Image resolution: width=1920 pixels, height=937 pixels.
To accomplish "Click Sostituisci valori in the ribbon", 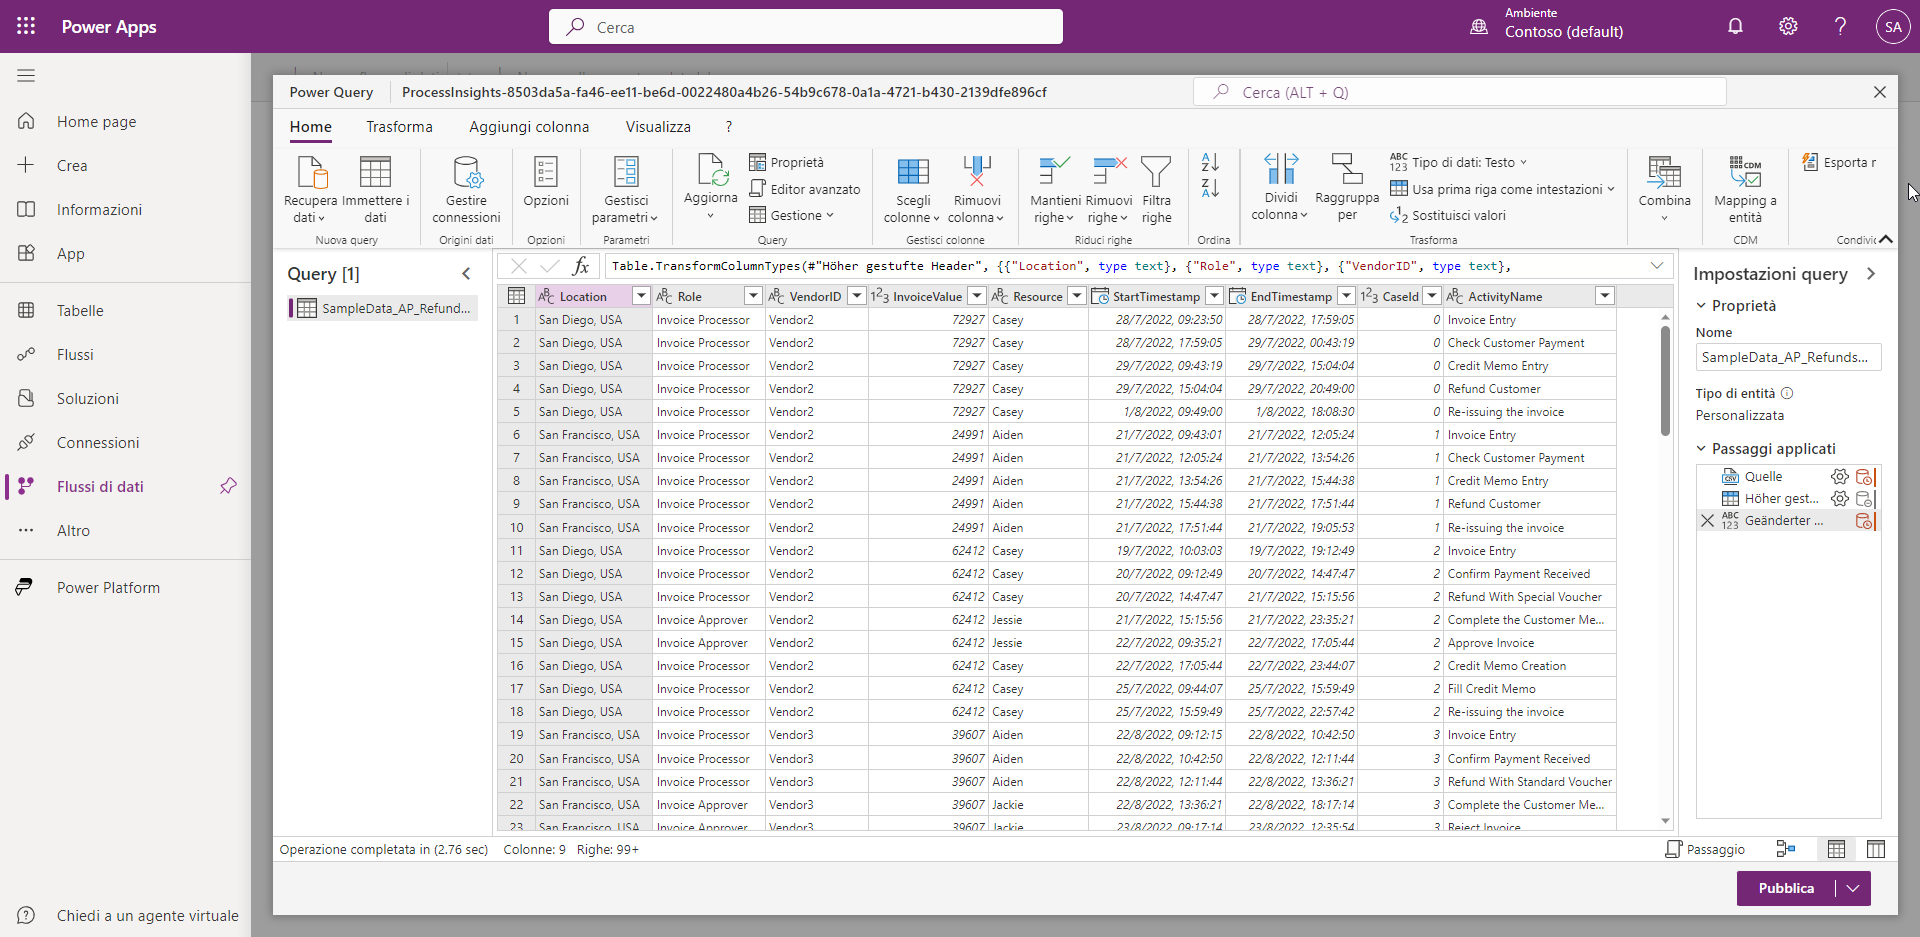I will point(1448,215).
